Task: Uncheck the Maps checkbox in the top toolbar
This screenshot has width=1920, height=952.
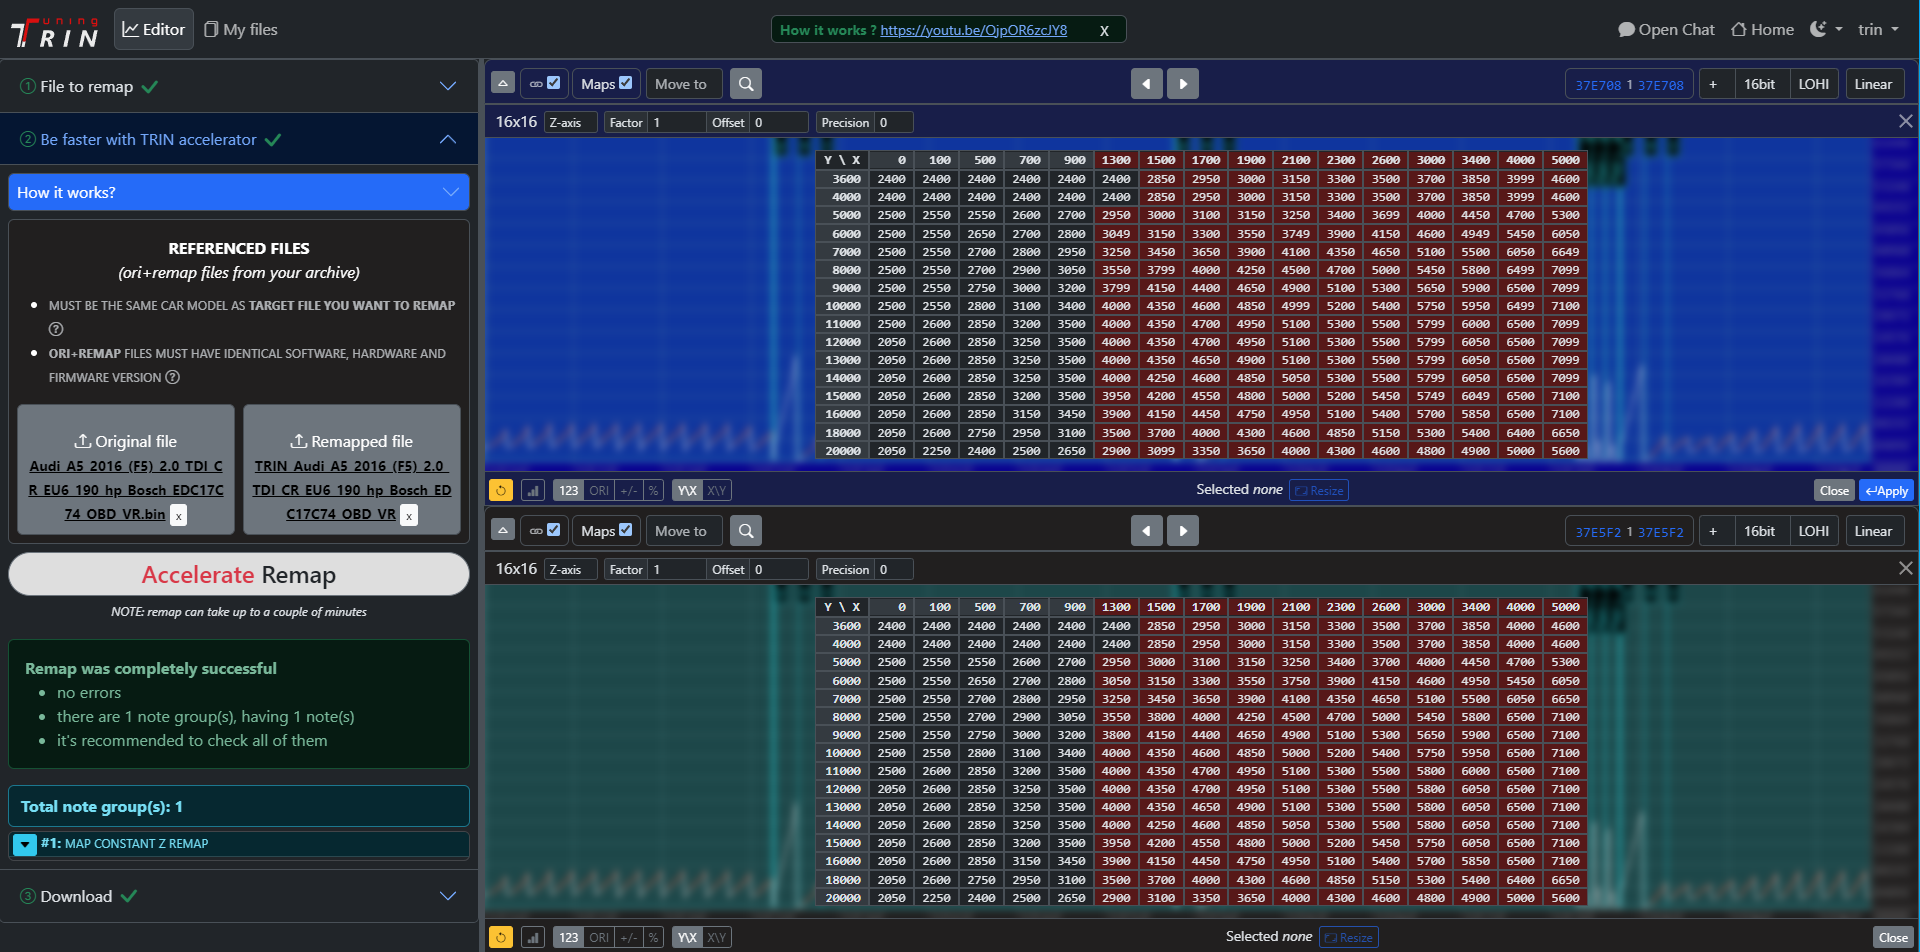Action: point(626,83)
